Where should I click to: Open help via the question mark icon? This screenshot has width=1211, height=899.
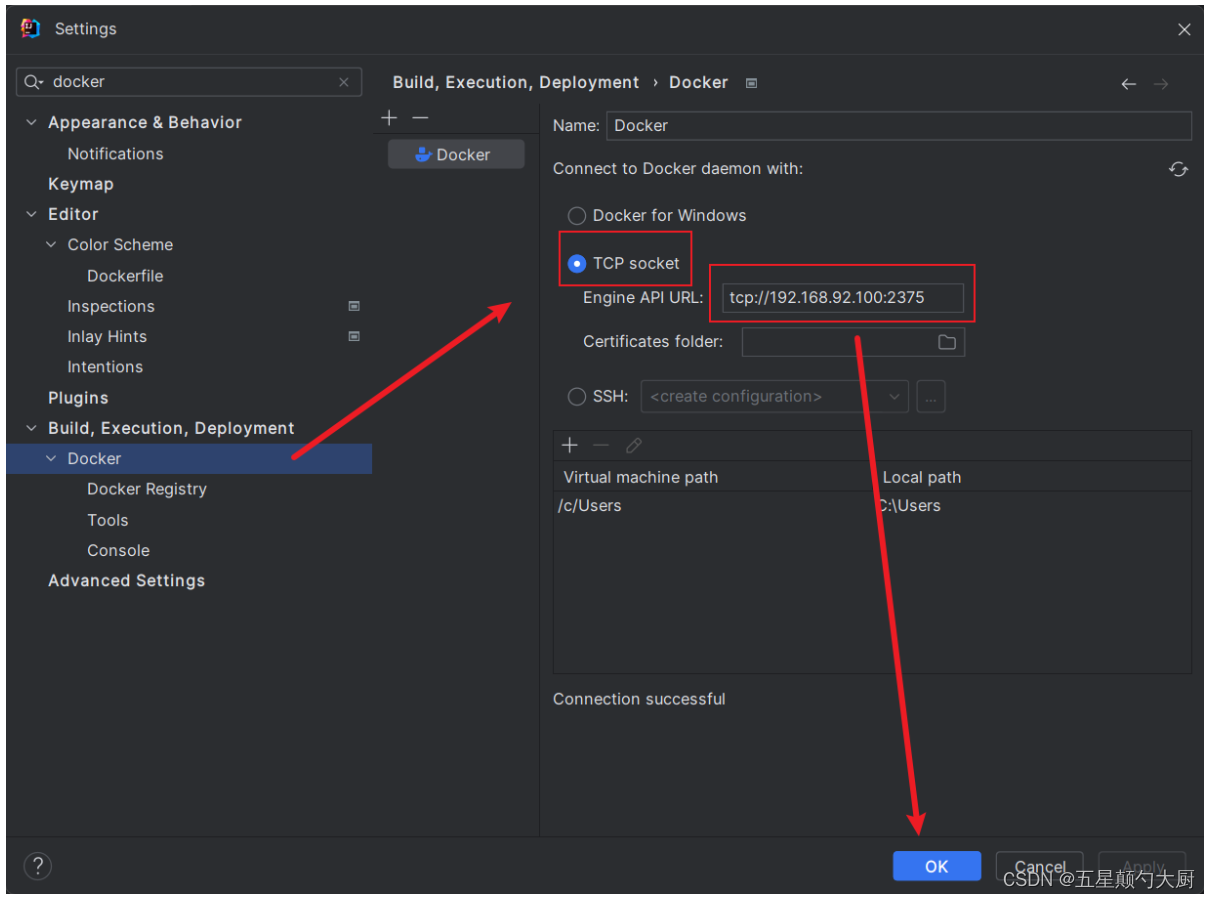37,866
